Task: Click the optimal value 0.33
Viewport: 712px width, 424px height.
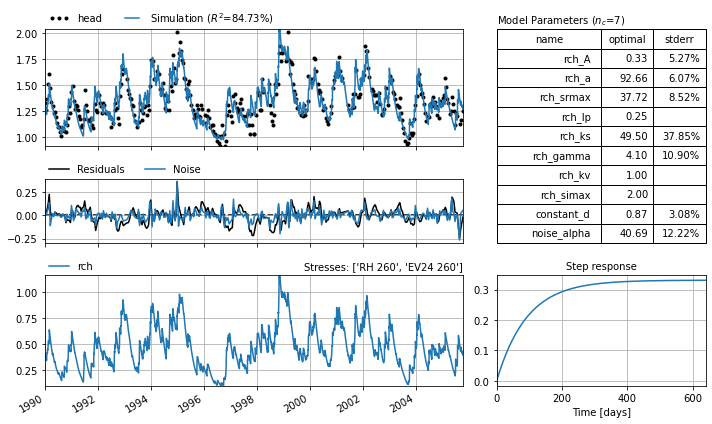Action: pos(636,59)
